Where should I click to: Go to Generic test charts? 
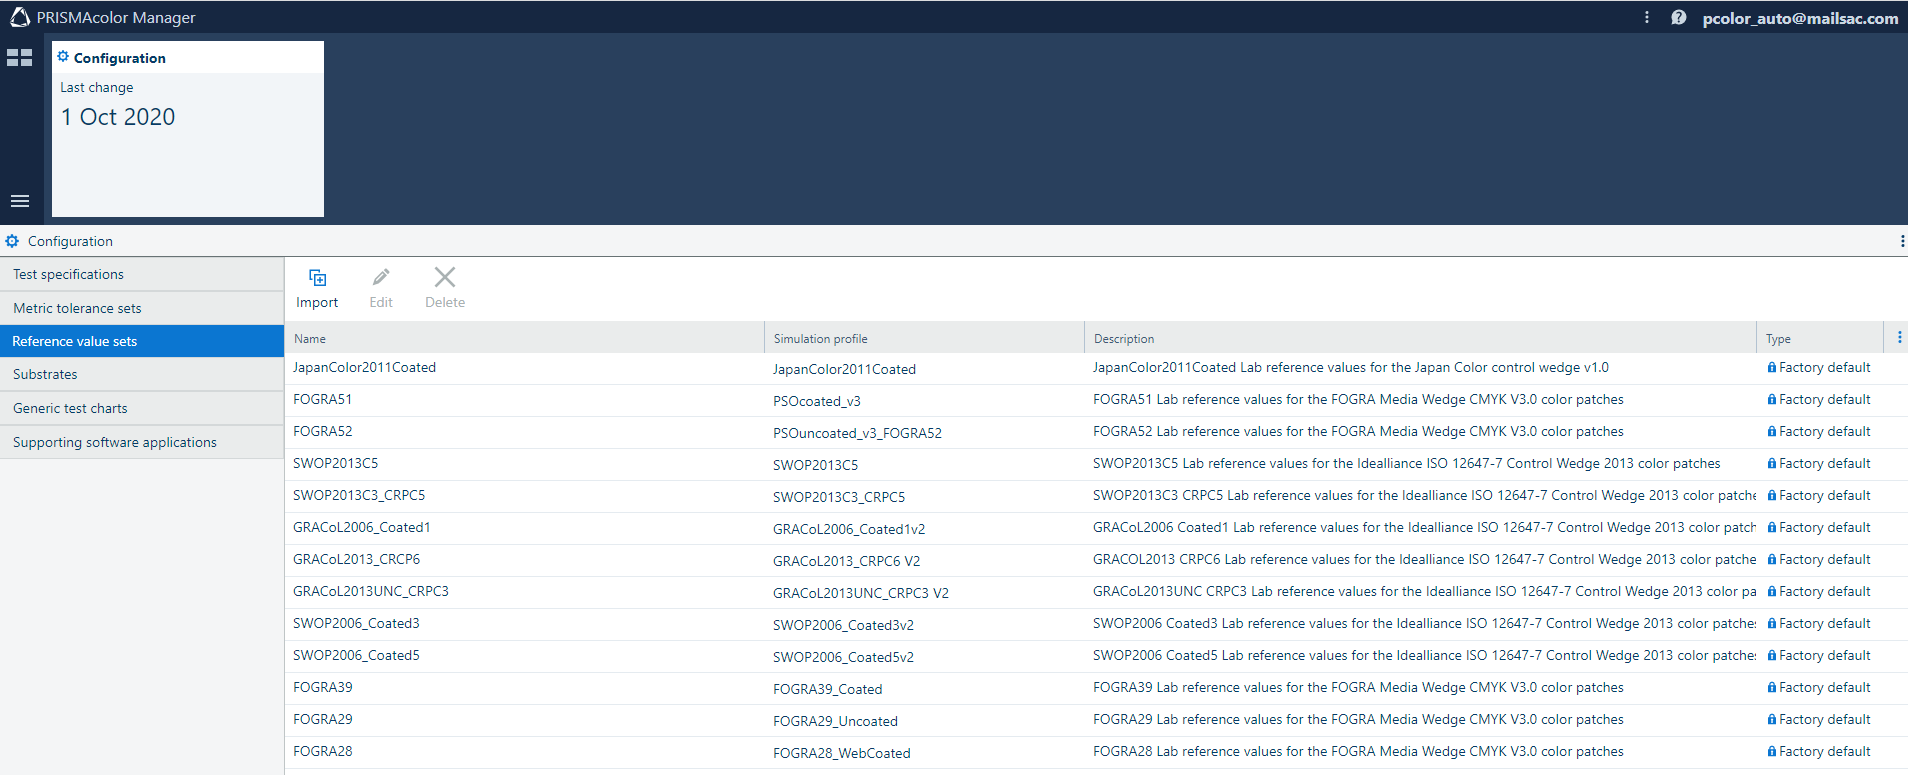coord(70,408)
